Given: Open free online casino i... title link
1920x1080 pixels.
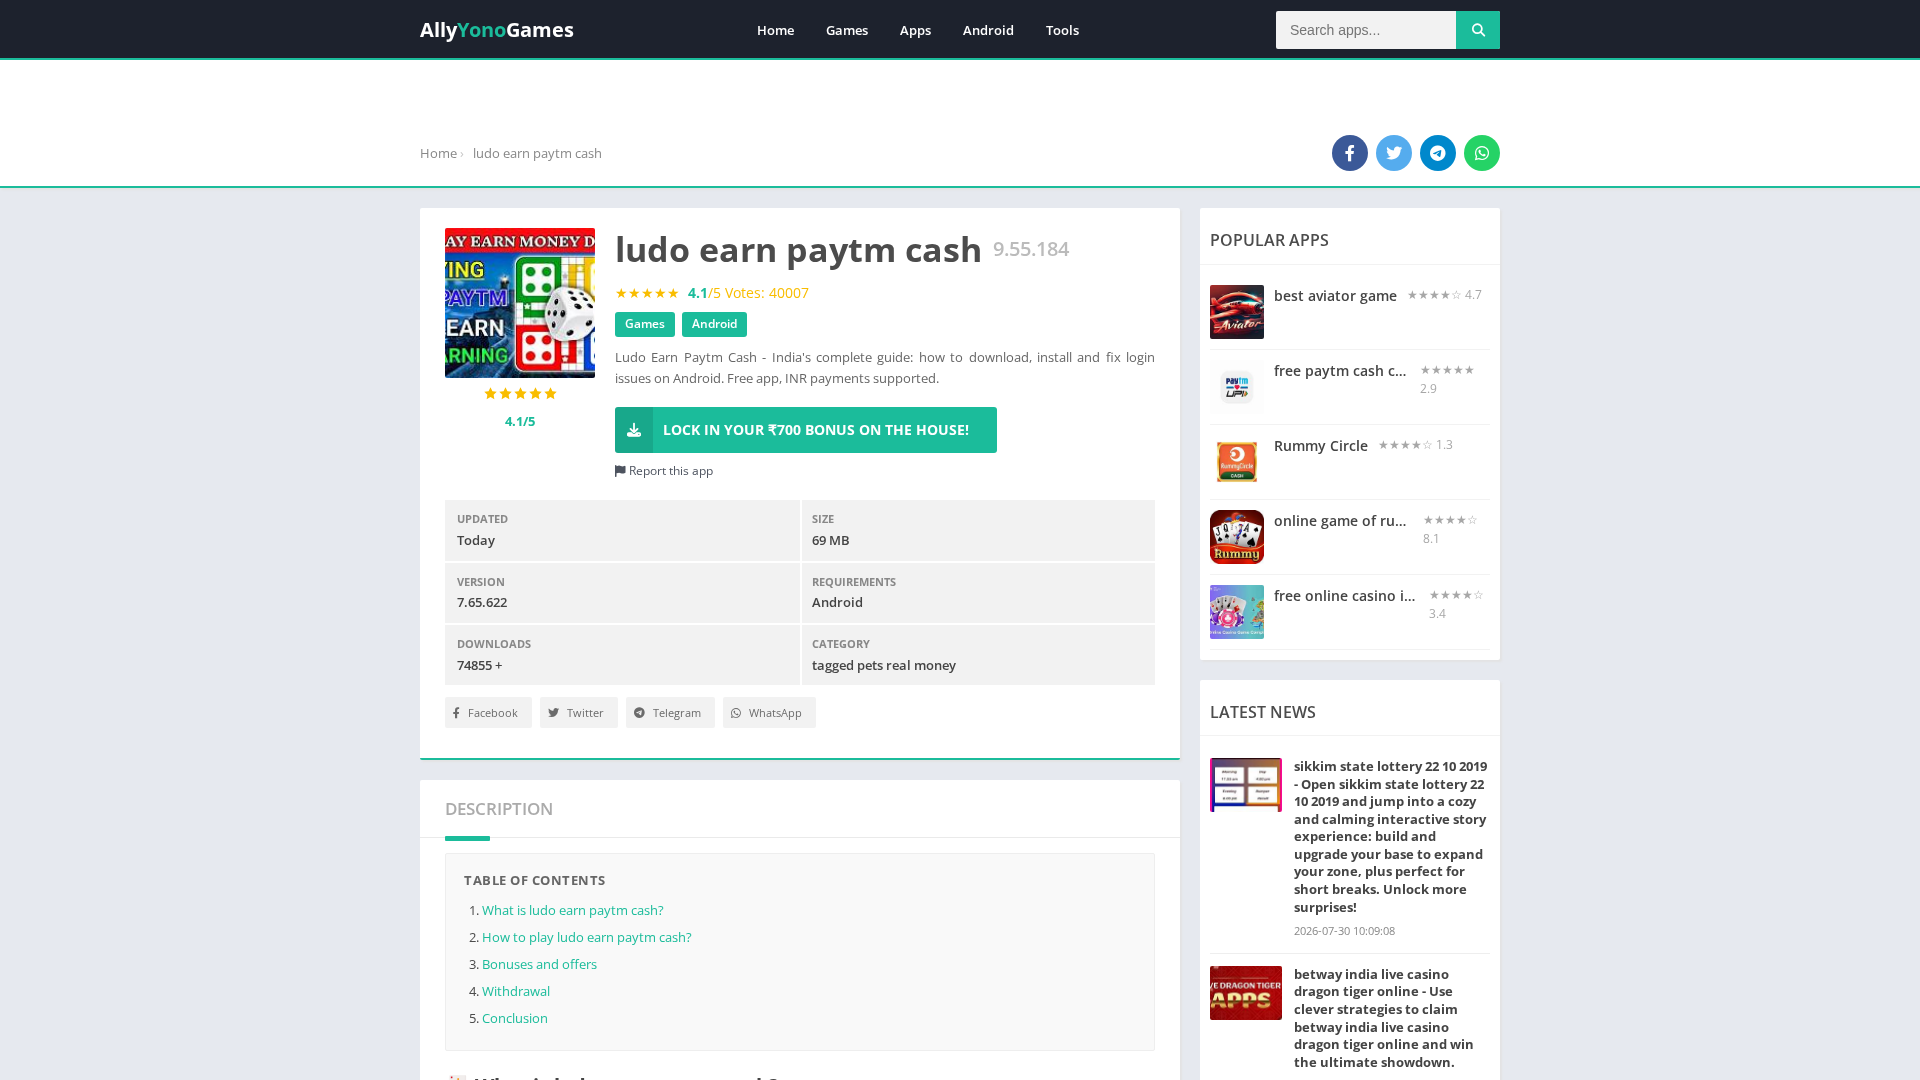Looking at the screenshot, I should tap(1344, 596).
